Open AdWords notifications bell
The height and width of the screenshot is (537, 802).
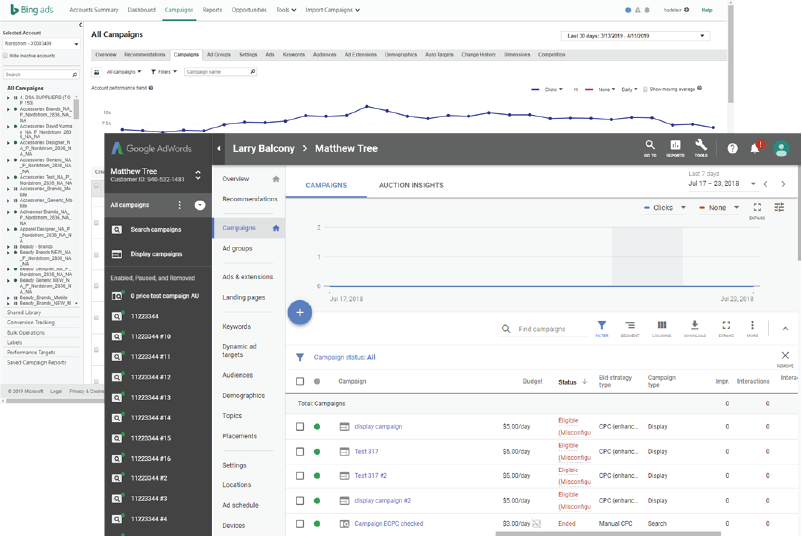point(755,148)
